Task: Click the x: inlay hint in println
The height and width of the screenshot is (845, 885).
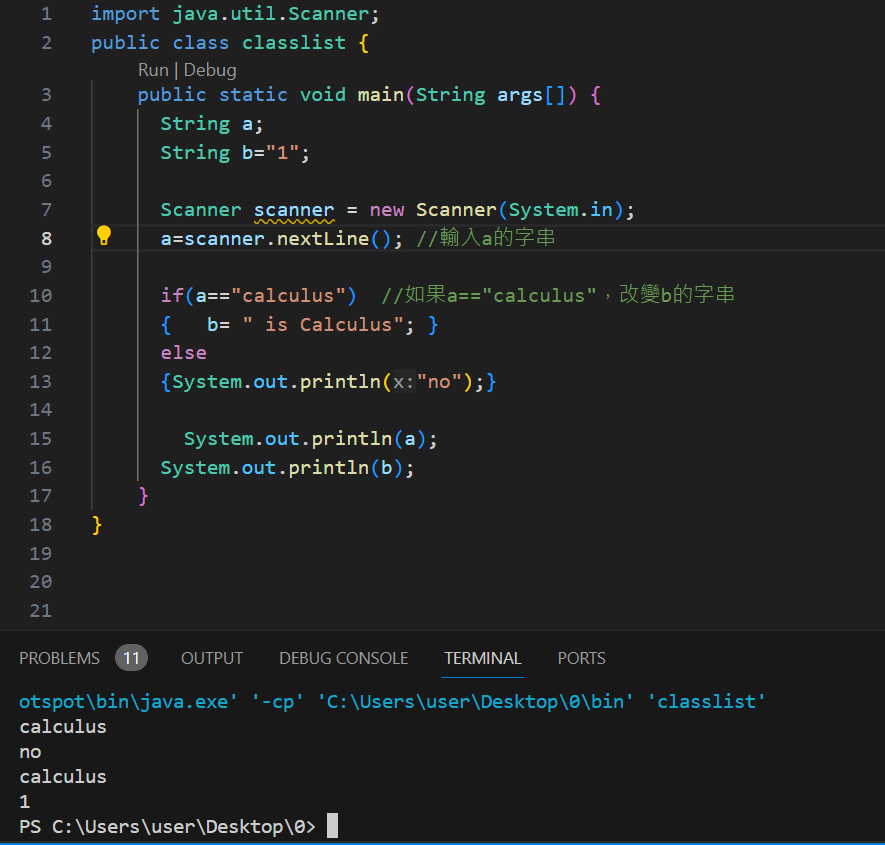Action: (404, 382)
